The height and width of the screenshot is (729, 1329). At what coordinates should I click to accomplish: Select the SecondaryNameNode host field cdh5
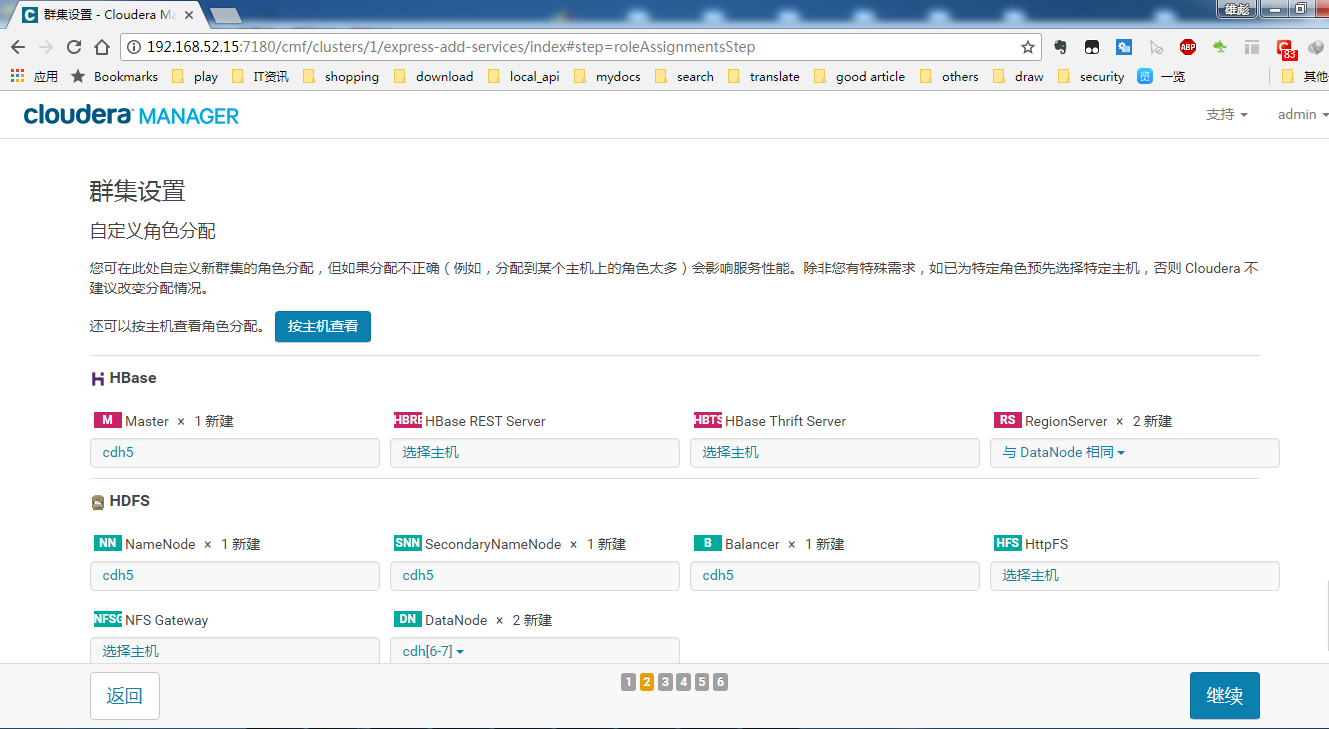pos(535,575)
